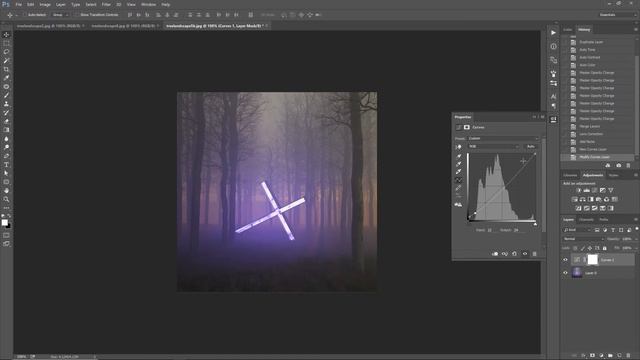Enable the Auto-Select checkbox
The height and width of the screenshot is (360, 640).
pyautogui.click(x=24, y=15)
